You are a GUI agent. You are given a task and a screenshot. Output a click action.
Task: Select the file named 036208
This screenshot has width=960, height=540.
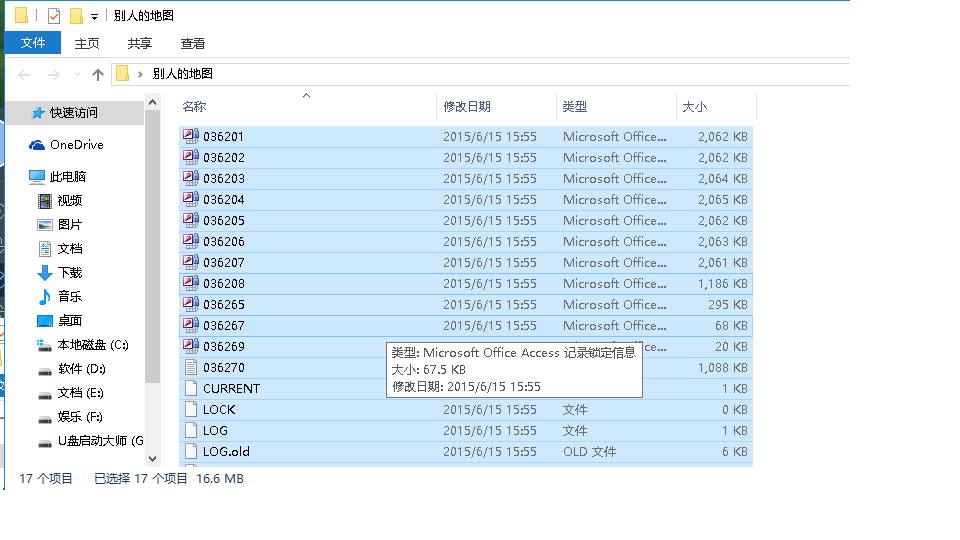click(x=223, y=283)
